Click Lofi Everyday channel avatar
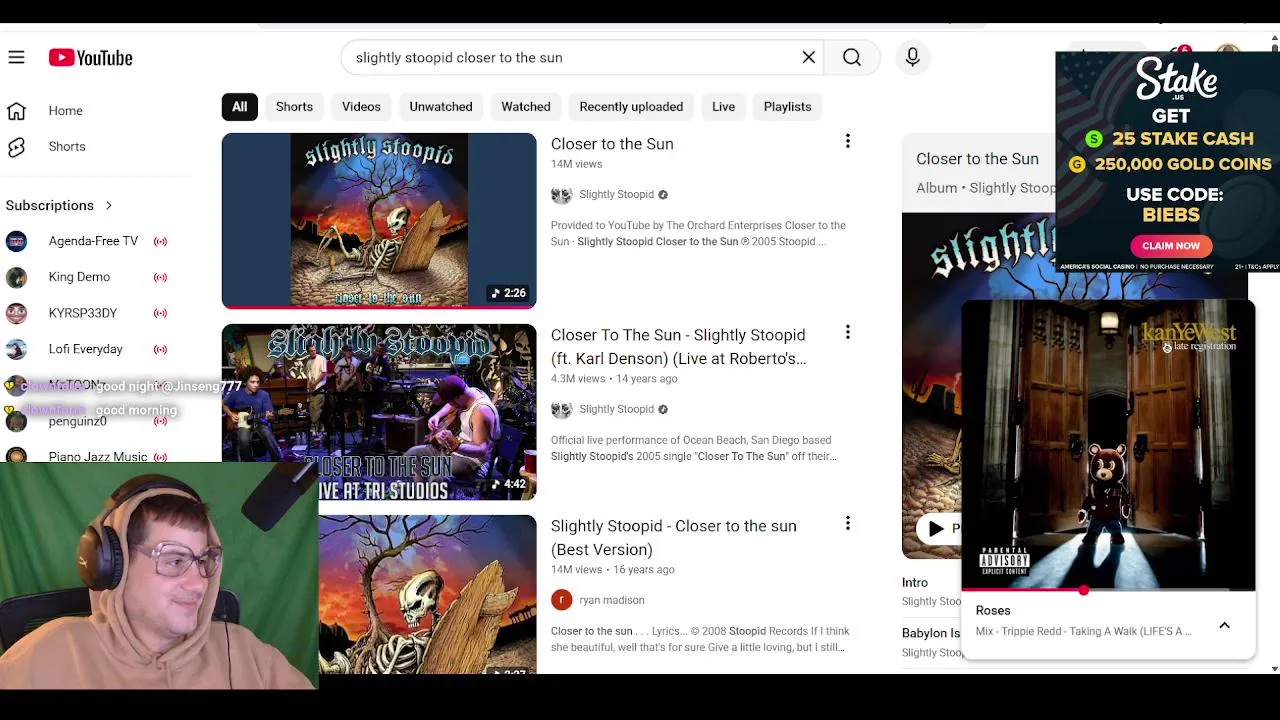Viewport: 1280px width, 720px height. pos(16,349)
